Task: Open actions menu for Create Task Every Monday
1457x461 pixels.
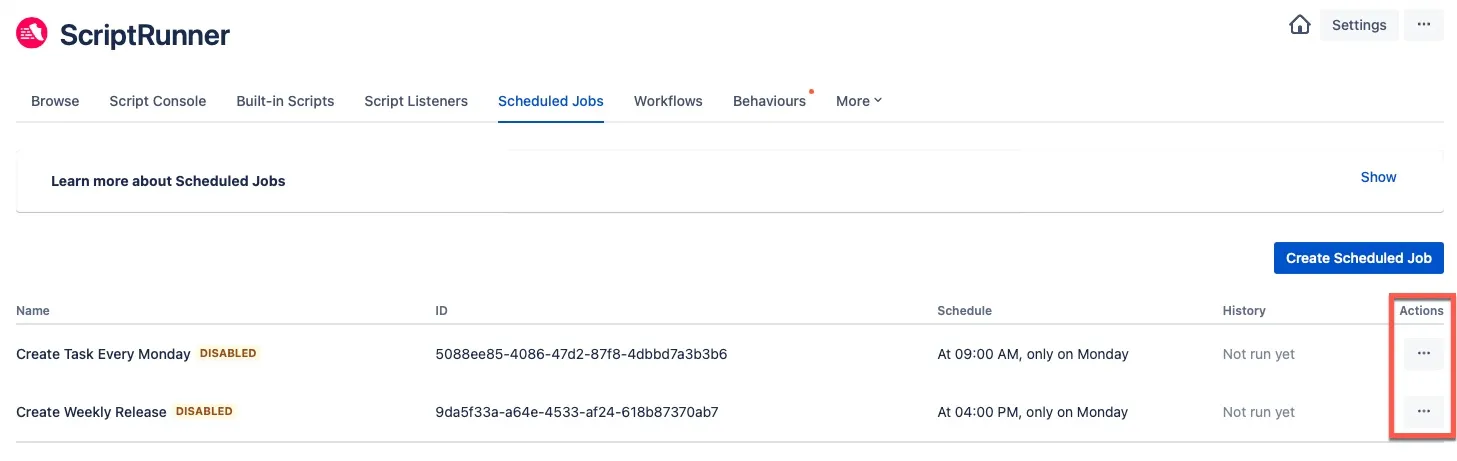Action: (x=1424, y=354)
